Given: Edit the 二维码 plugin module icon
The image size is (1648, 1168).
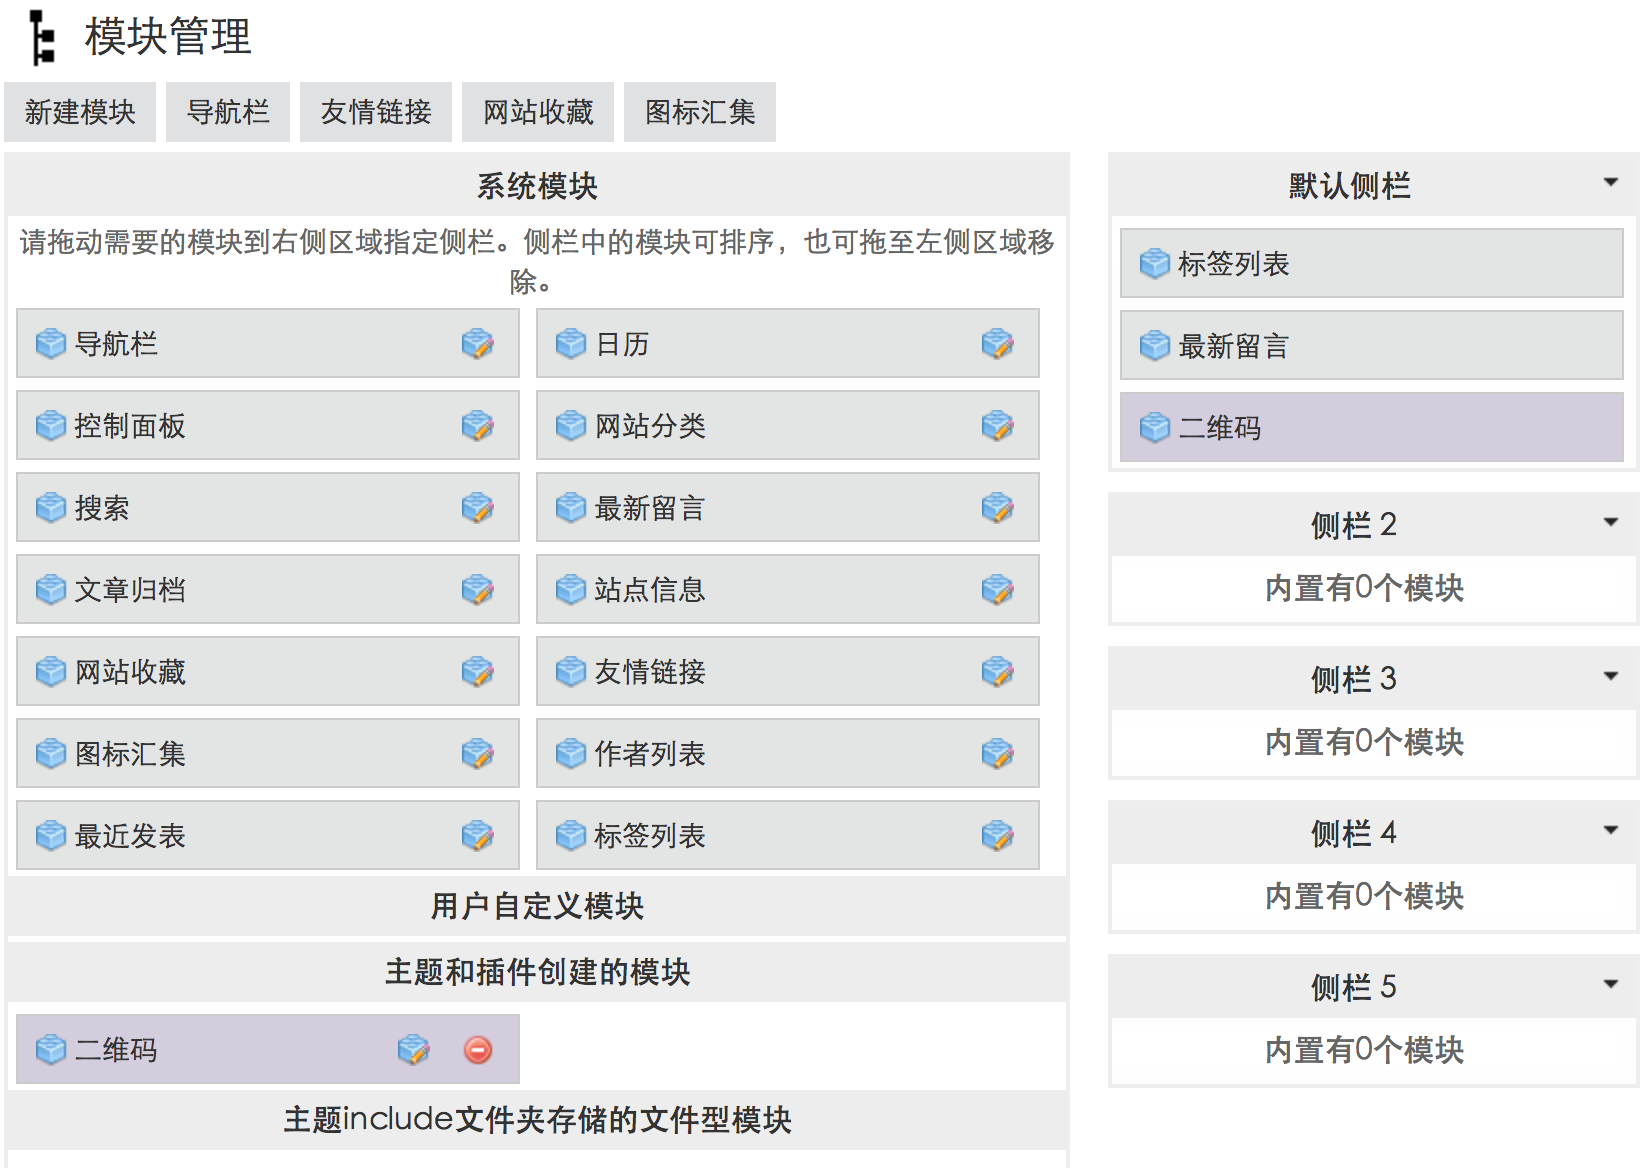Looking at the screenshot, I should [414, 1050].
